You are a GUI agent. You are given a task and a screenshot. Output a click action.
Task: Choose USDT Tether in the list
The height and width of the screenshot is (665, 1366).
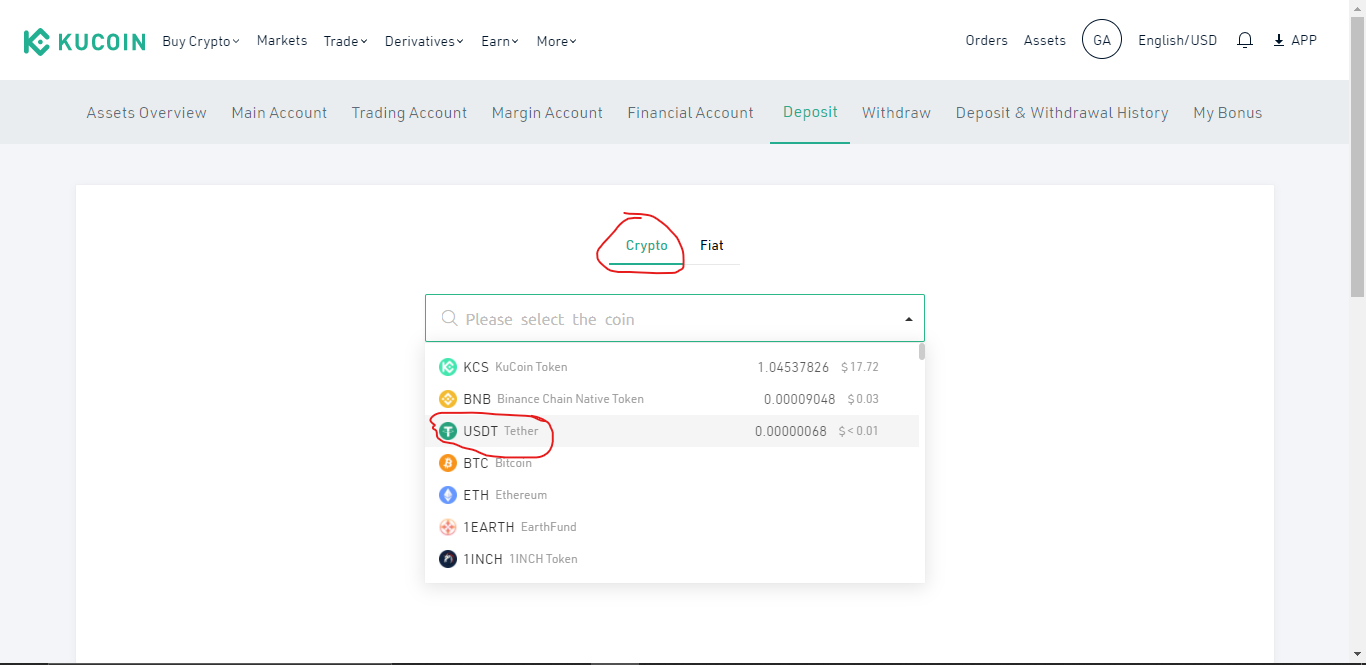tap(672, 431)
